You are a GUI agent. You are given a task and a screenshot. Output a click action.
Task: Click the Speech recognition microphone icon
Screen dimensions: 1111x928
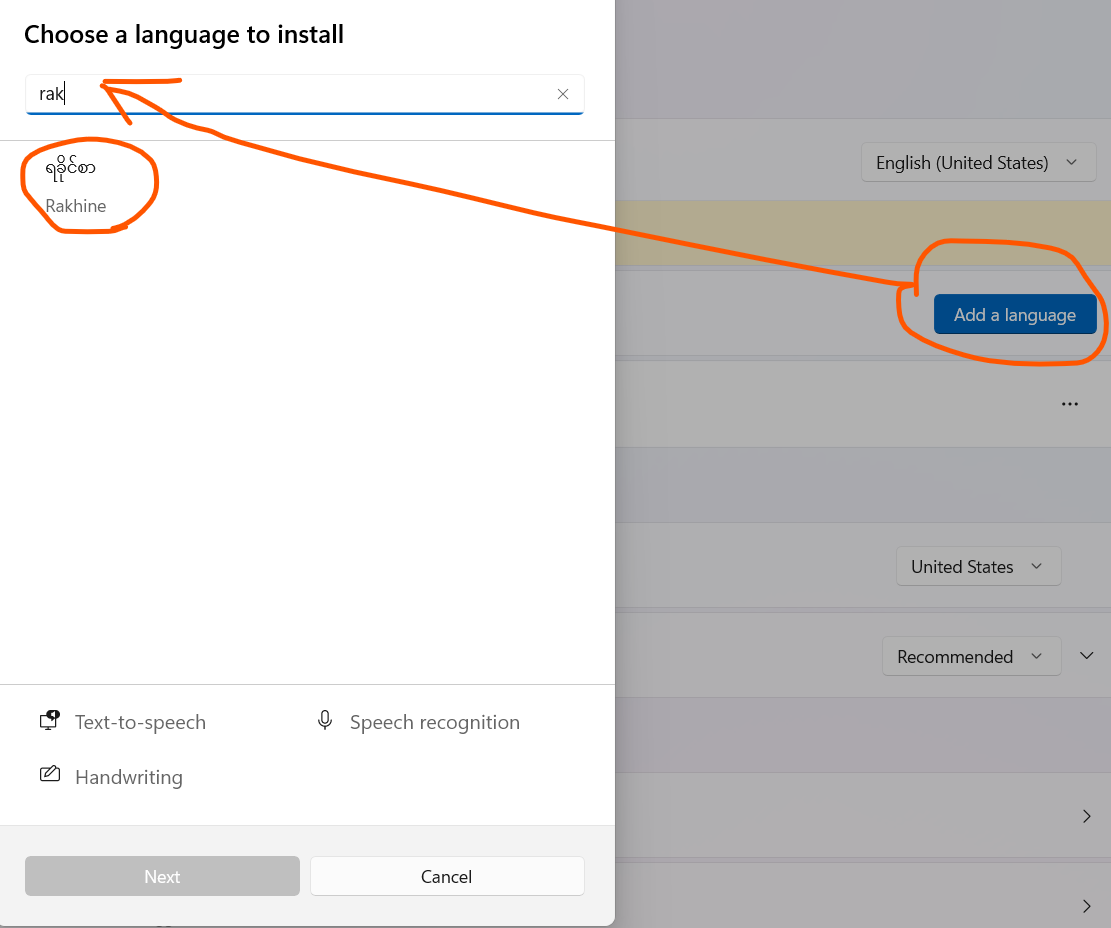tap(325, 721)
